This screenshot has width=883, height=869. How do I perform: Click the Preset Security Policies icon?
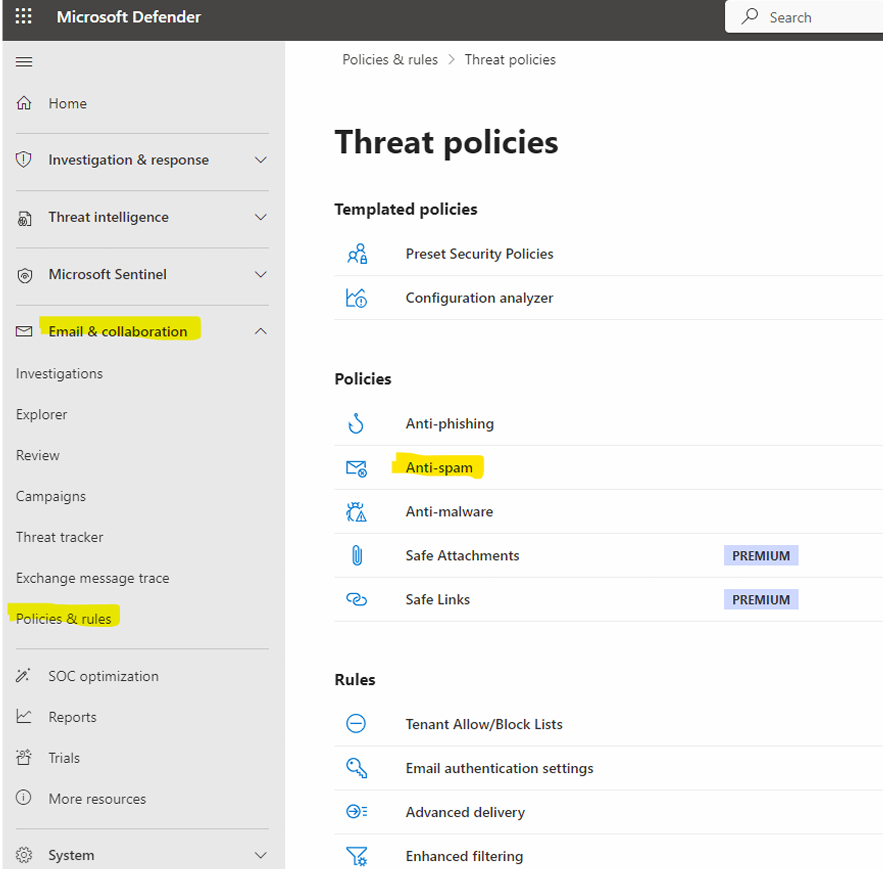point(357,254)
